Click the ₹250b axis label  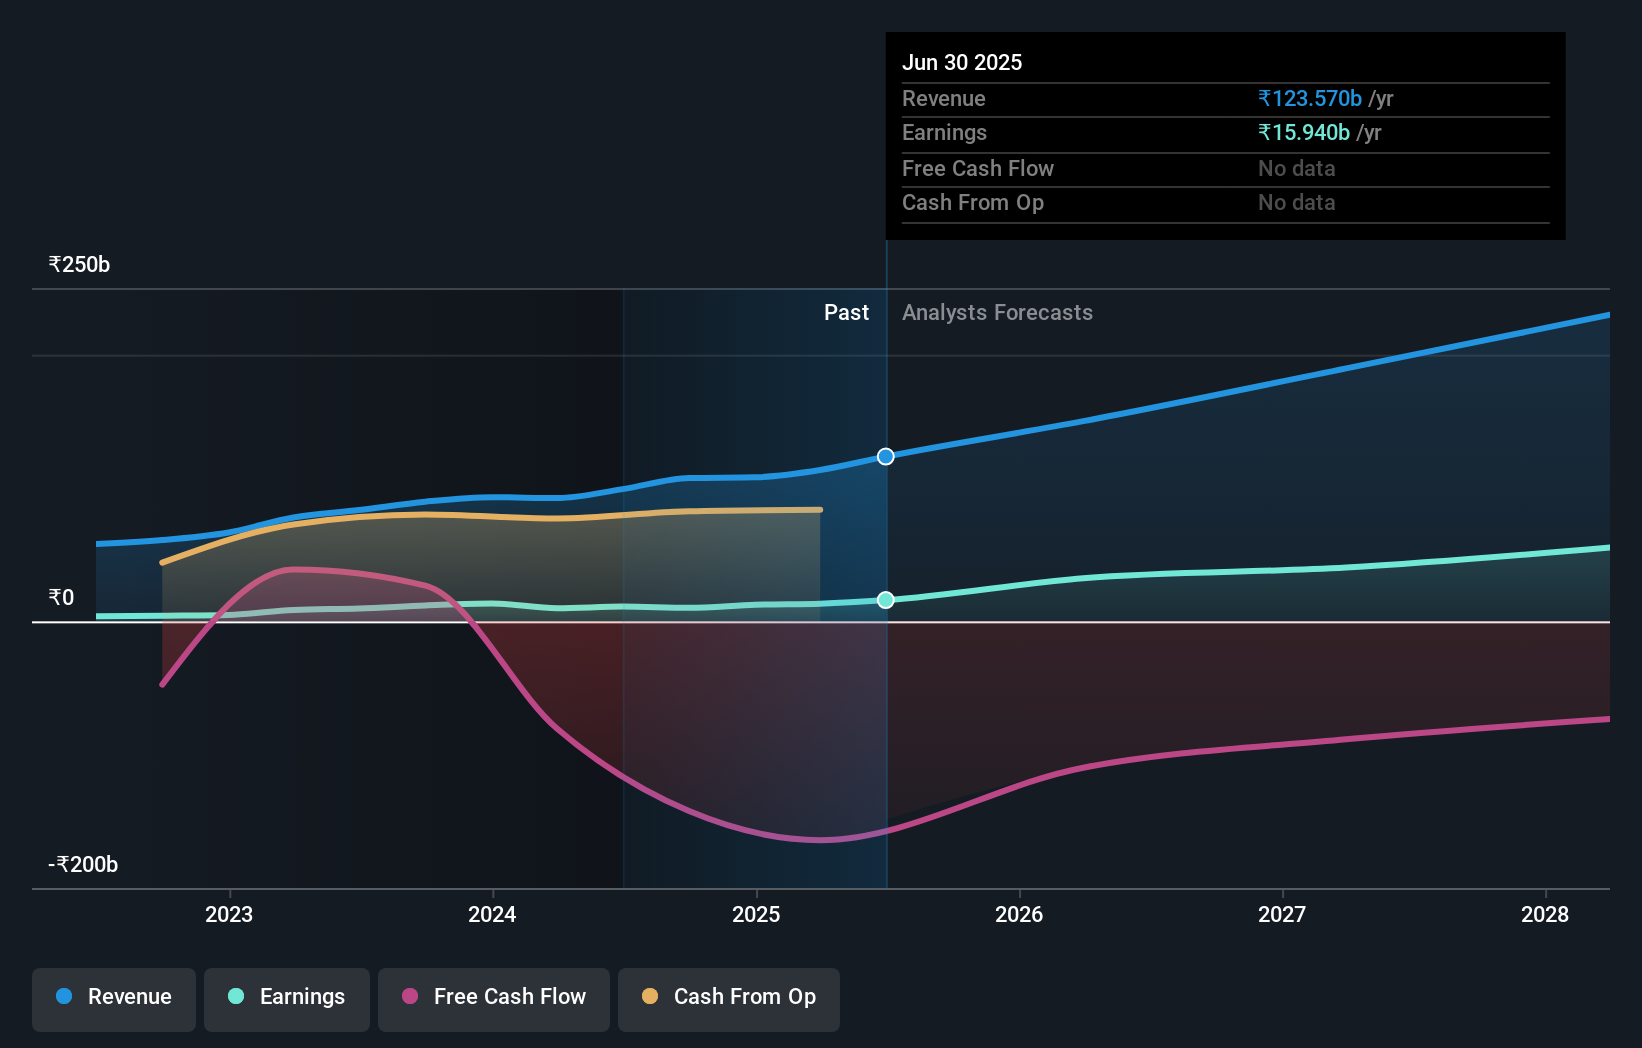tap(79, 263)
